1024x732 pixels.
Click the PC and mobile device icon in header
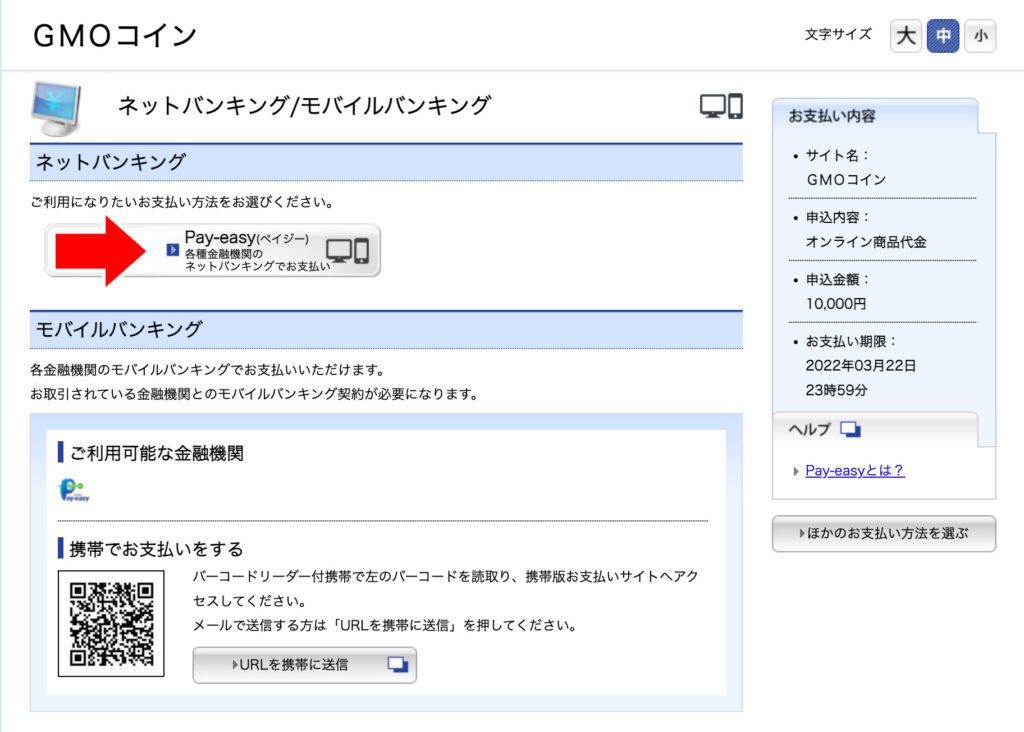(721, 106)
